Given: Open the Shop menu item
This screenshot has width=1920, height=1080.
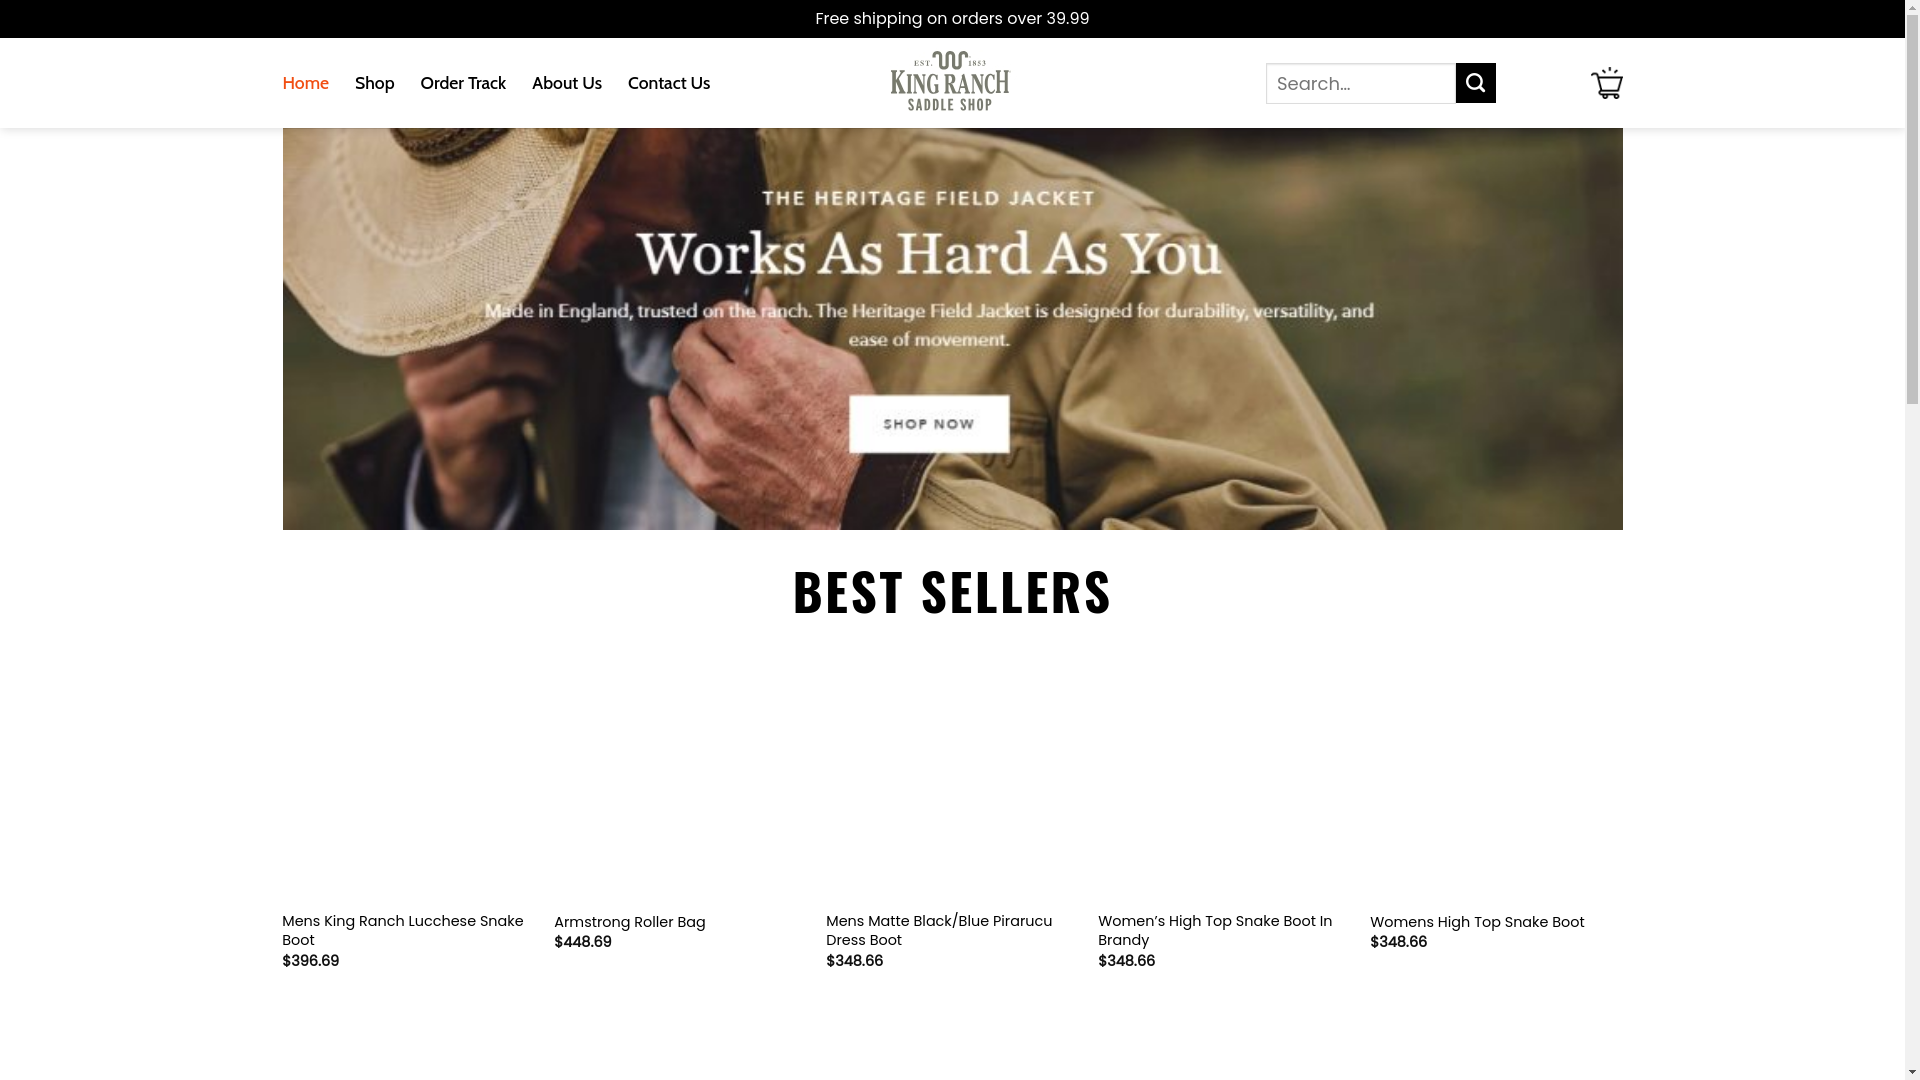Looking at the screenshot, I should pos(374,83).
